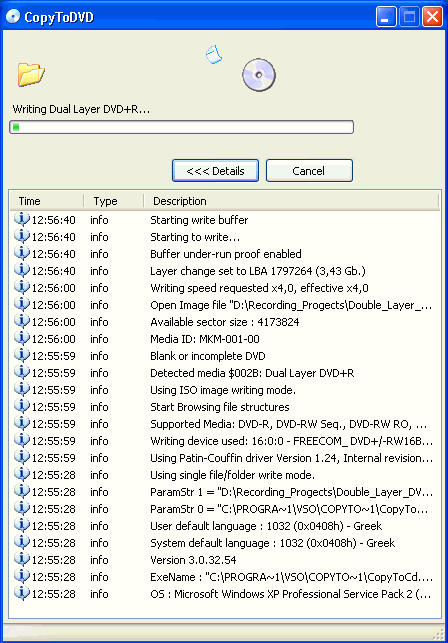Close the CopyToDVD window

(x=432, y=17)
